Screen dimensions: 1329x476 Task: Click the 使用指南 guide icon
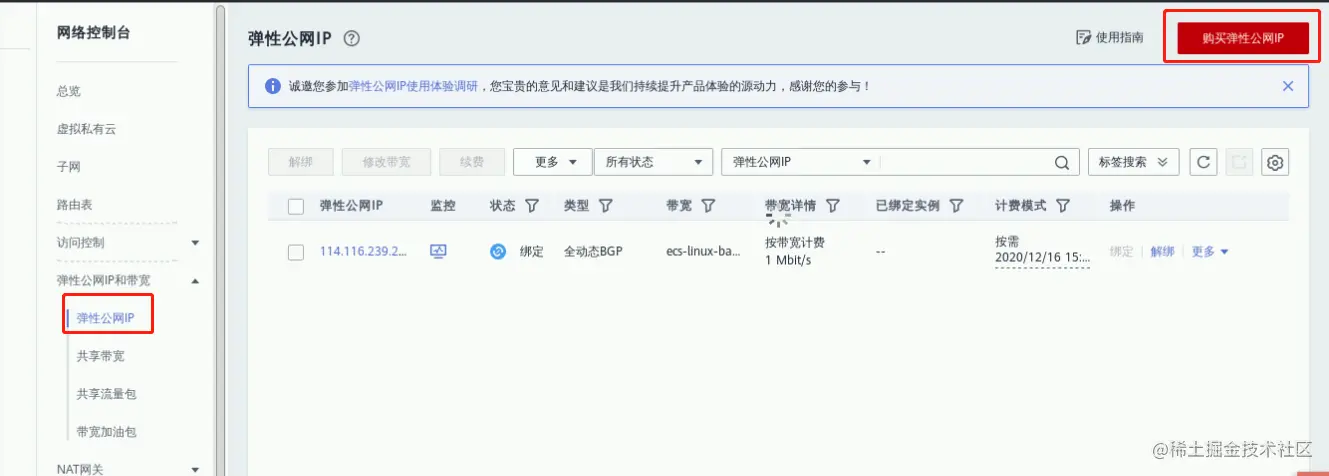[x=1082, y=37]
